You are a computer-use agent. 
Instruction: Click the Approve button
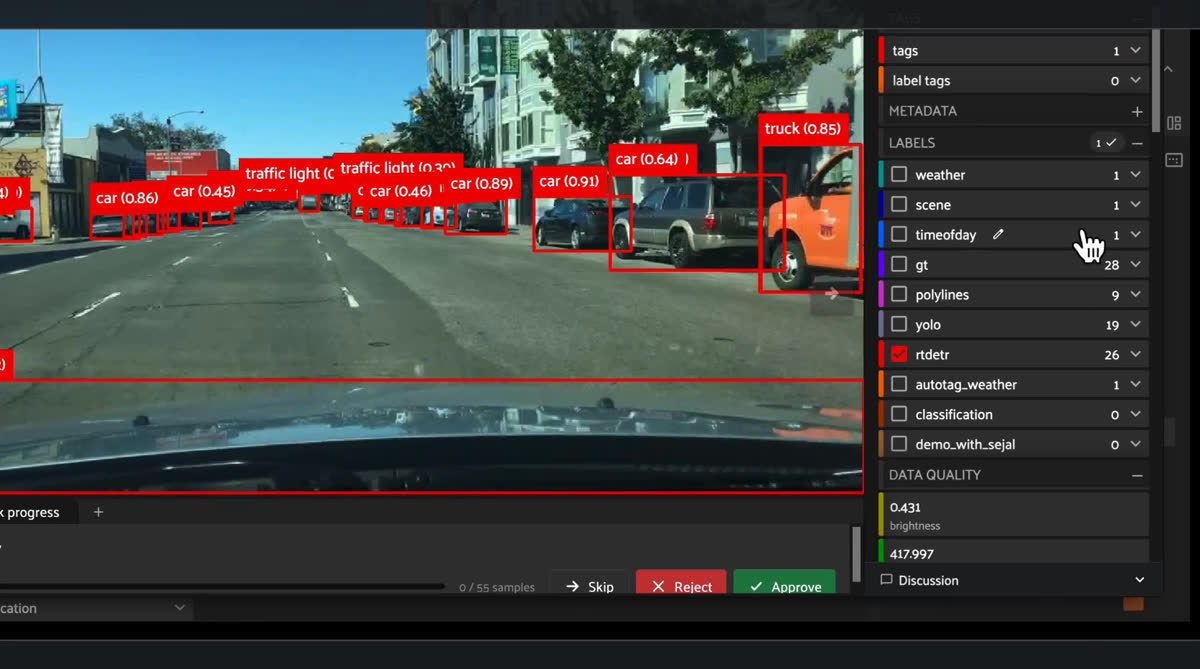click(x=785, y=584)
